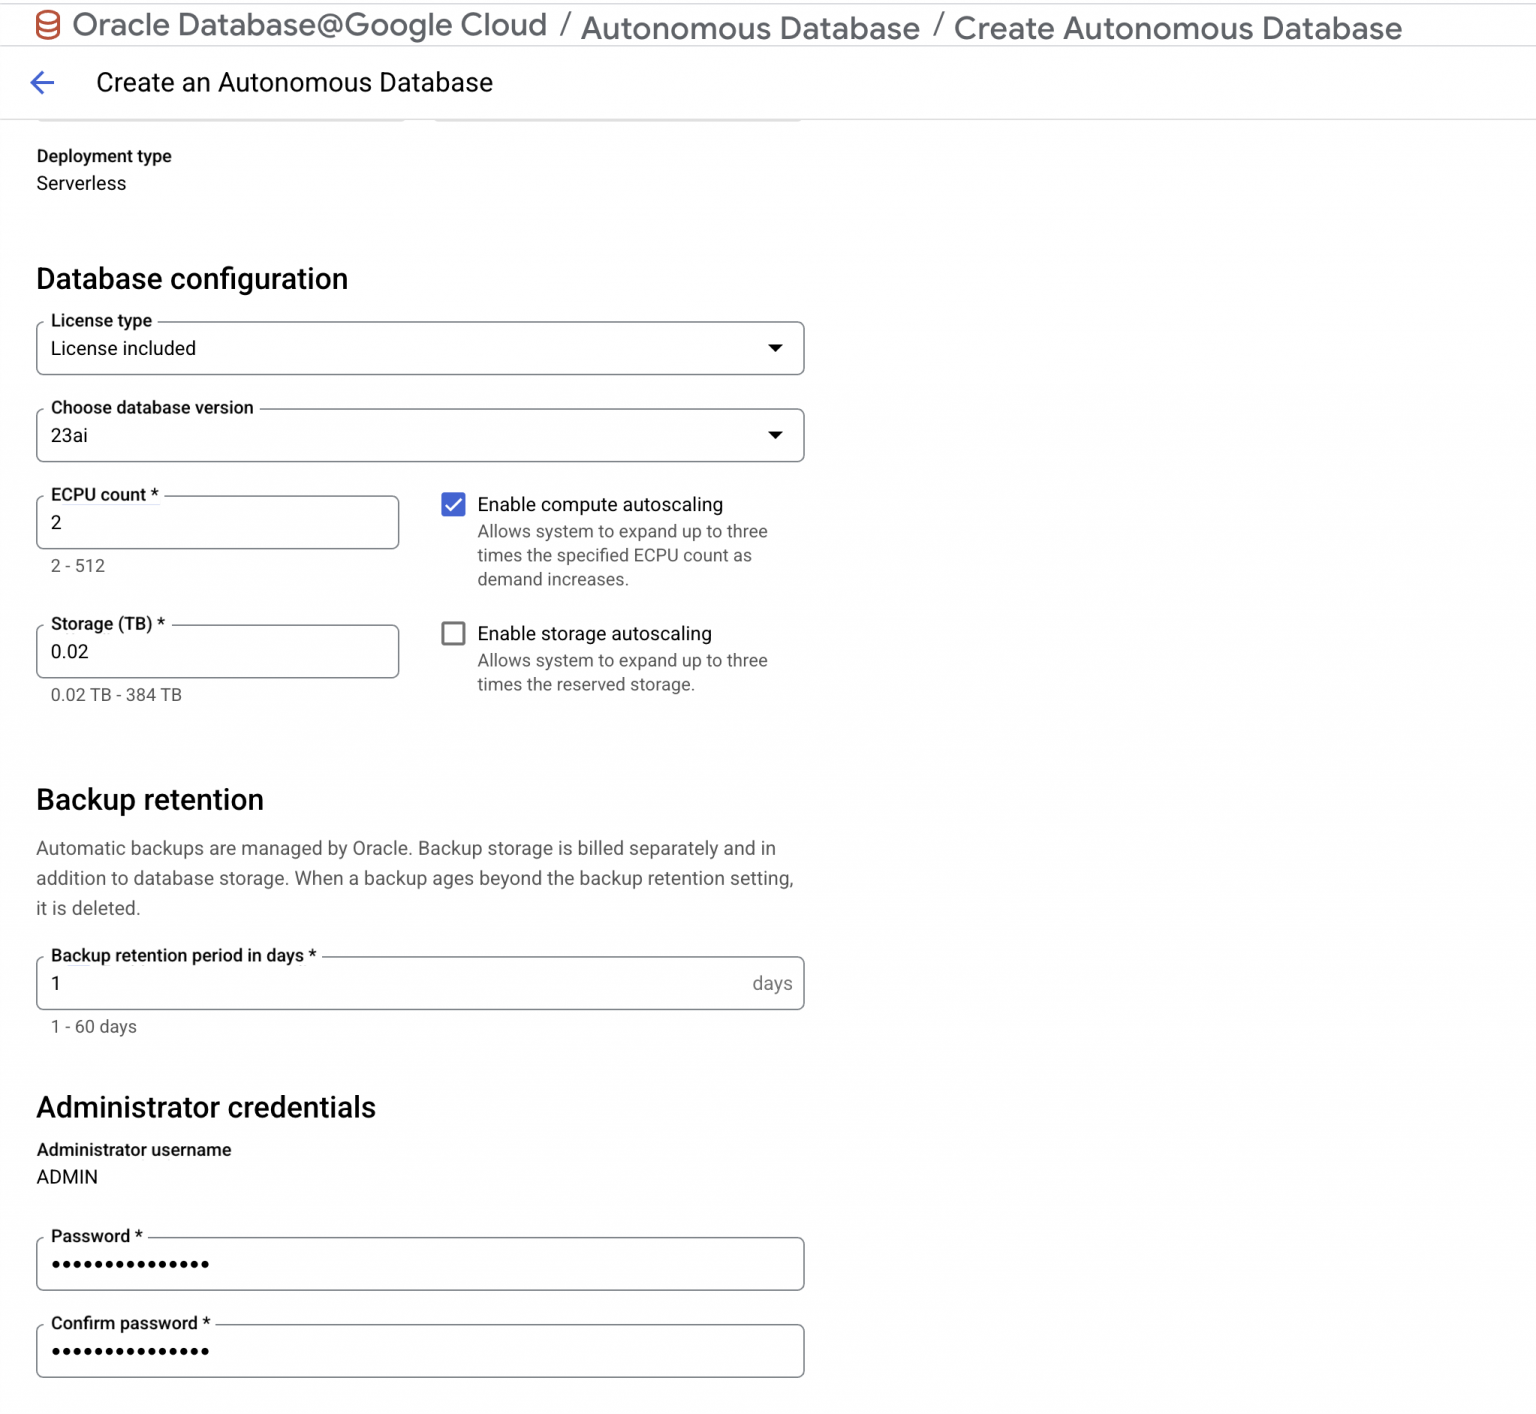
Task: Open the Autonomous Database breadcrumb
Action: 752,27
